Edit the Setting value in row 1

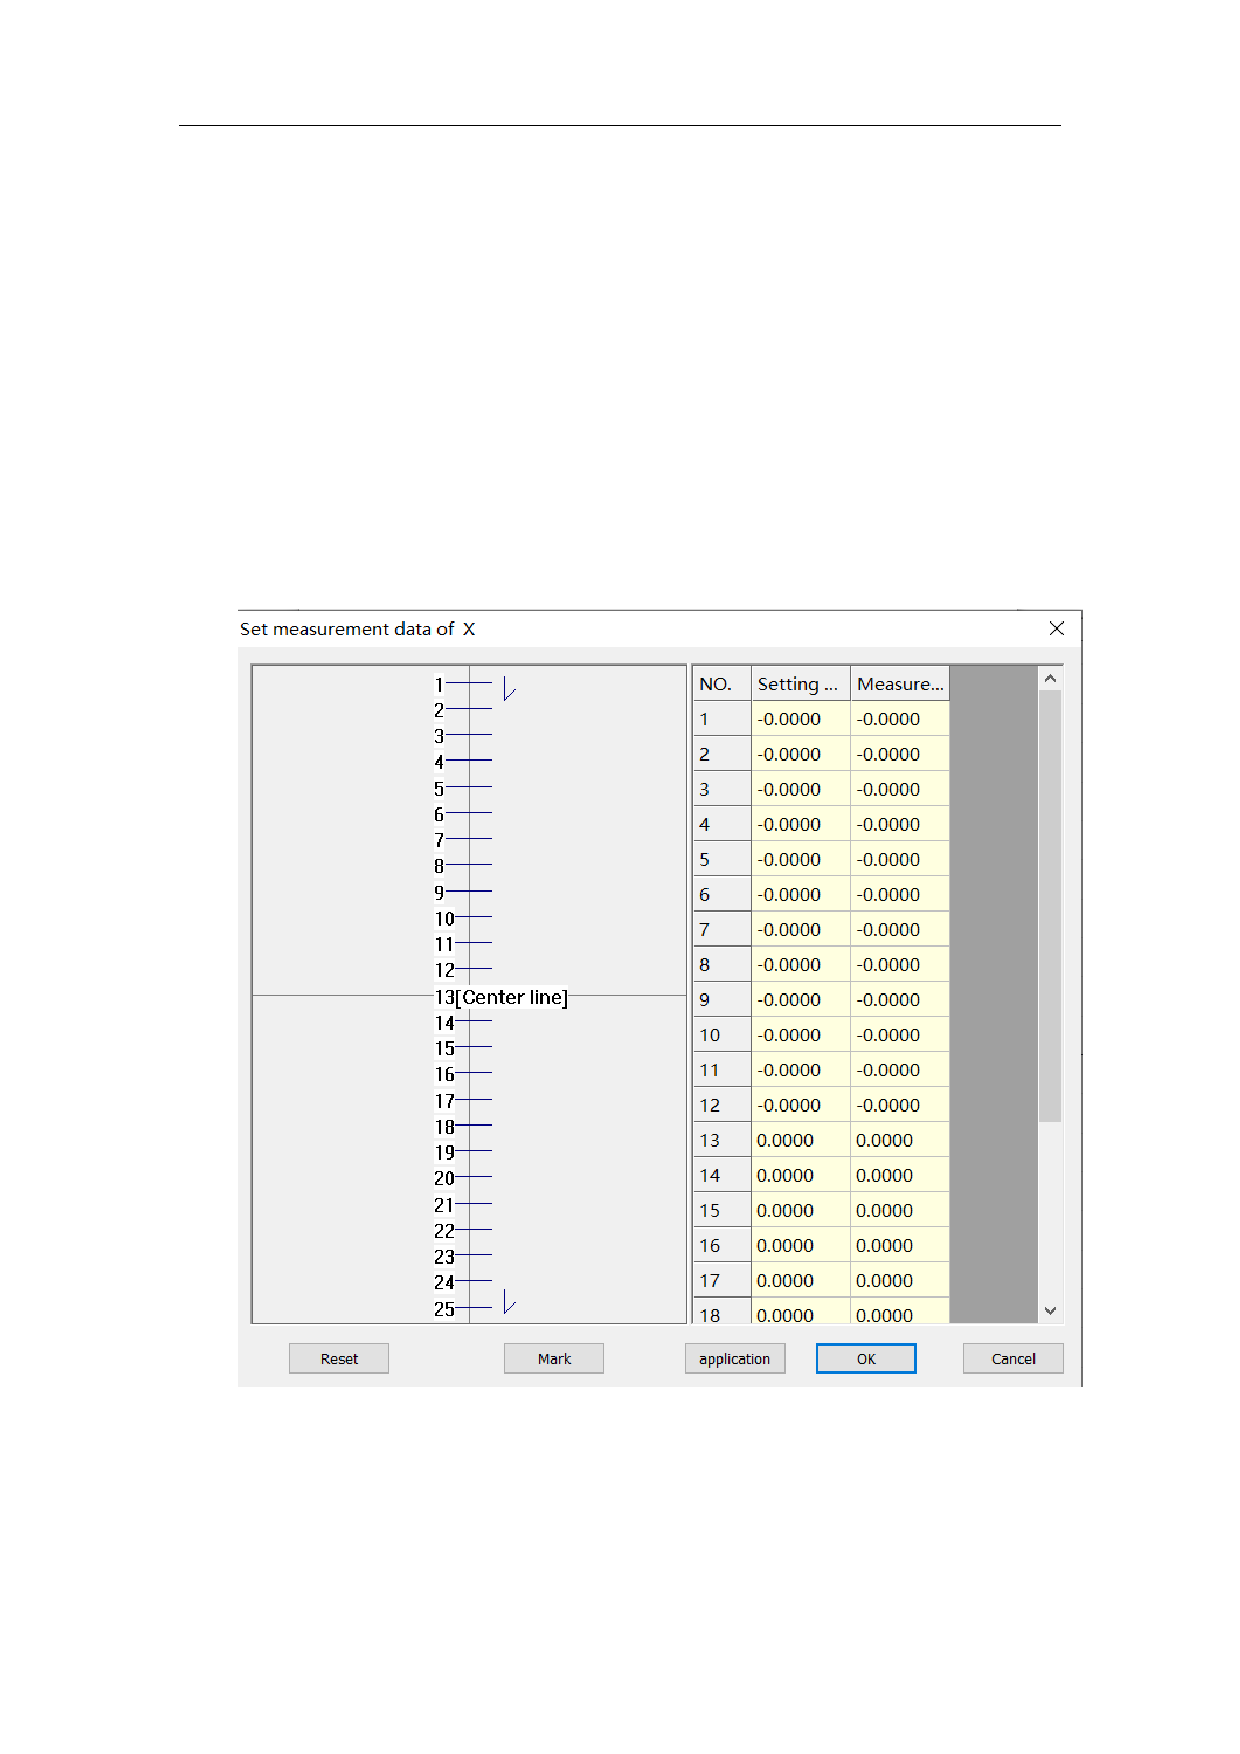[800, 719]
